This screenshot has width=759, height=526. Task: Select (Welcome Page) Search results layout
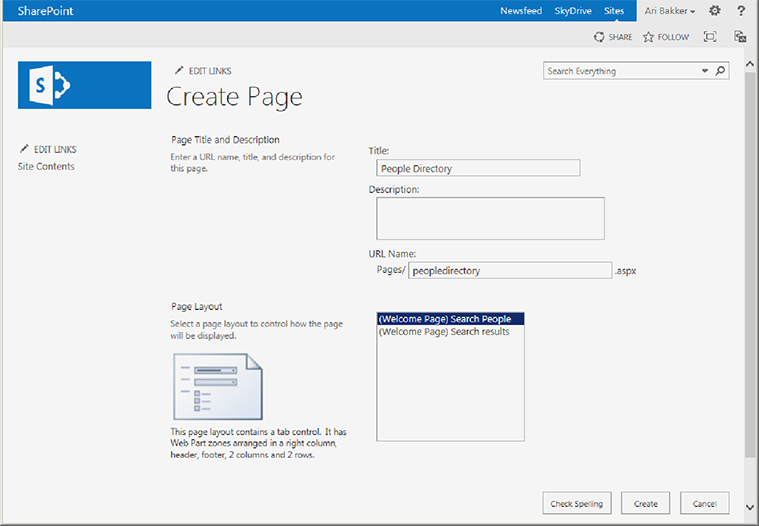(x=450, y=331)
